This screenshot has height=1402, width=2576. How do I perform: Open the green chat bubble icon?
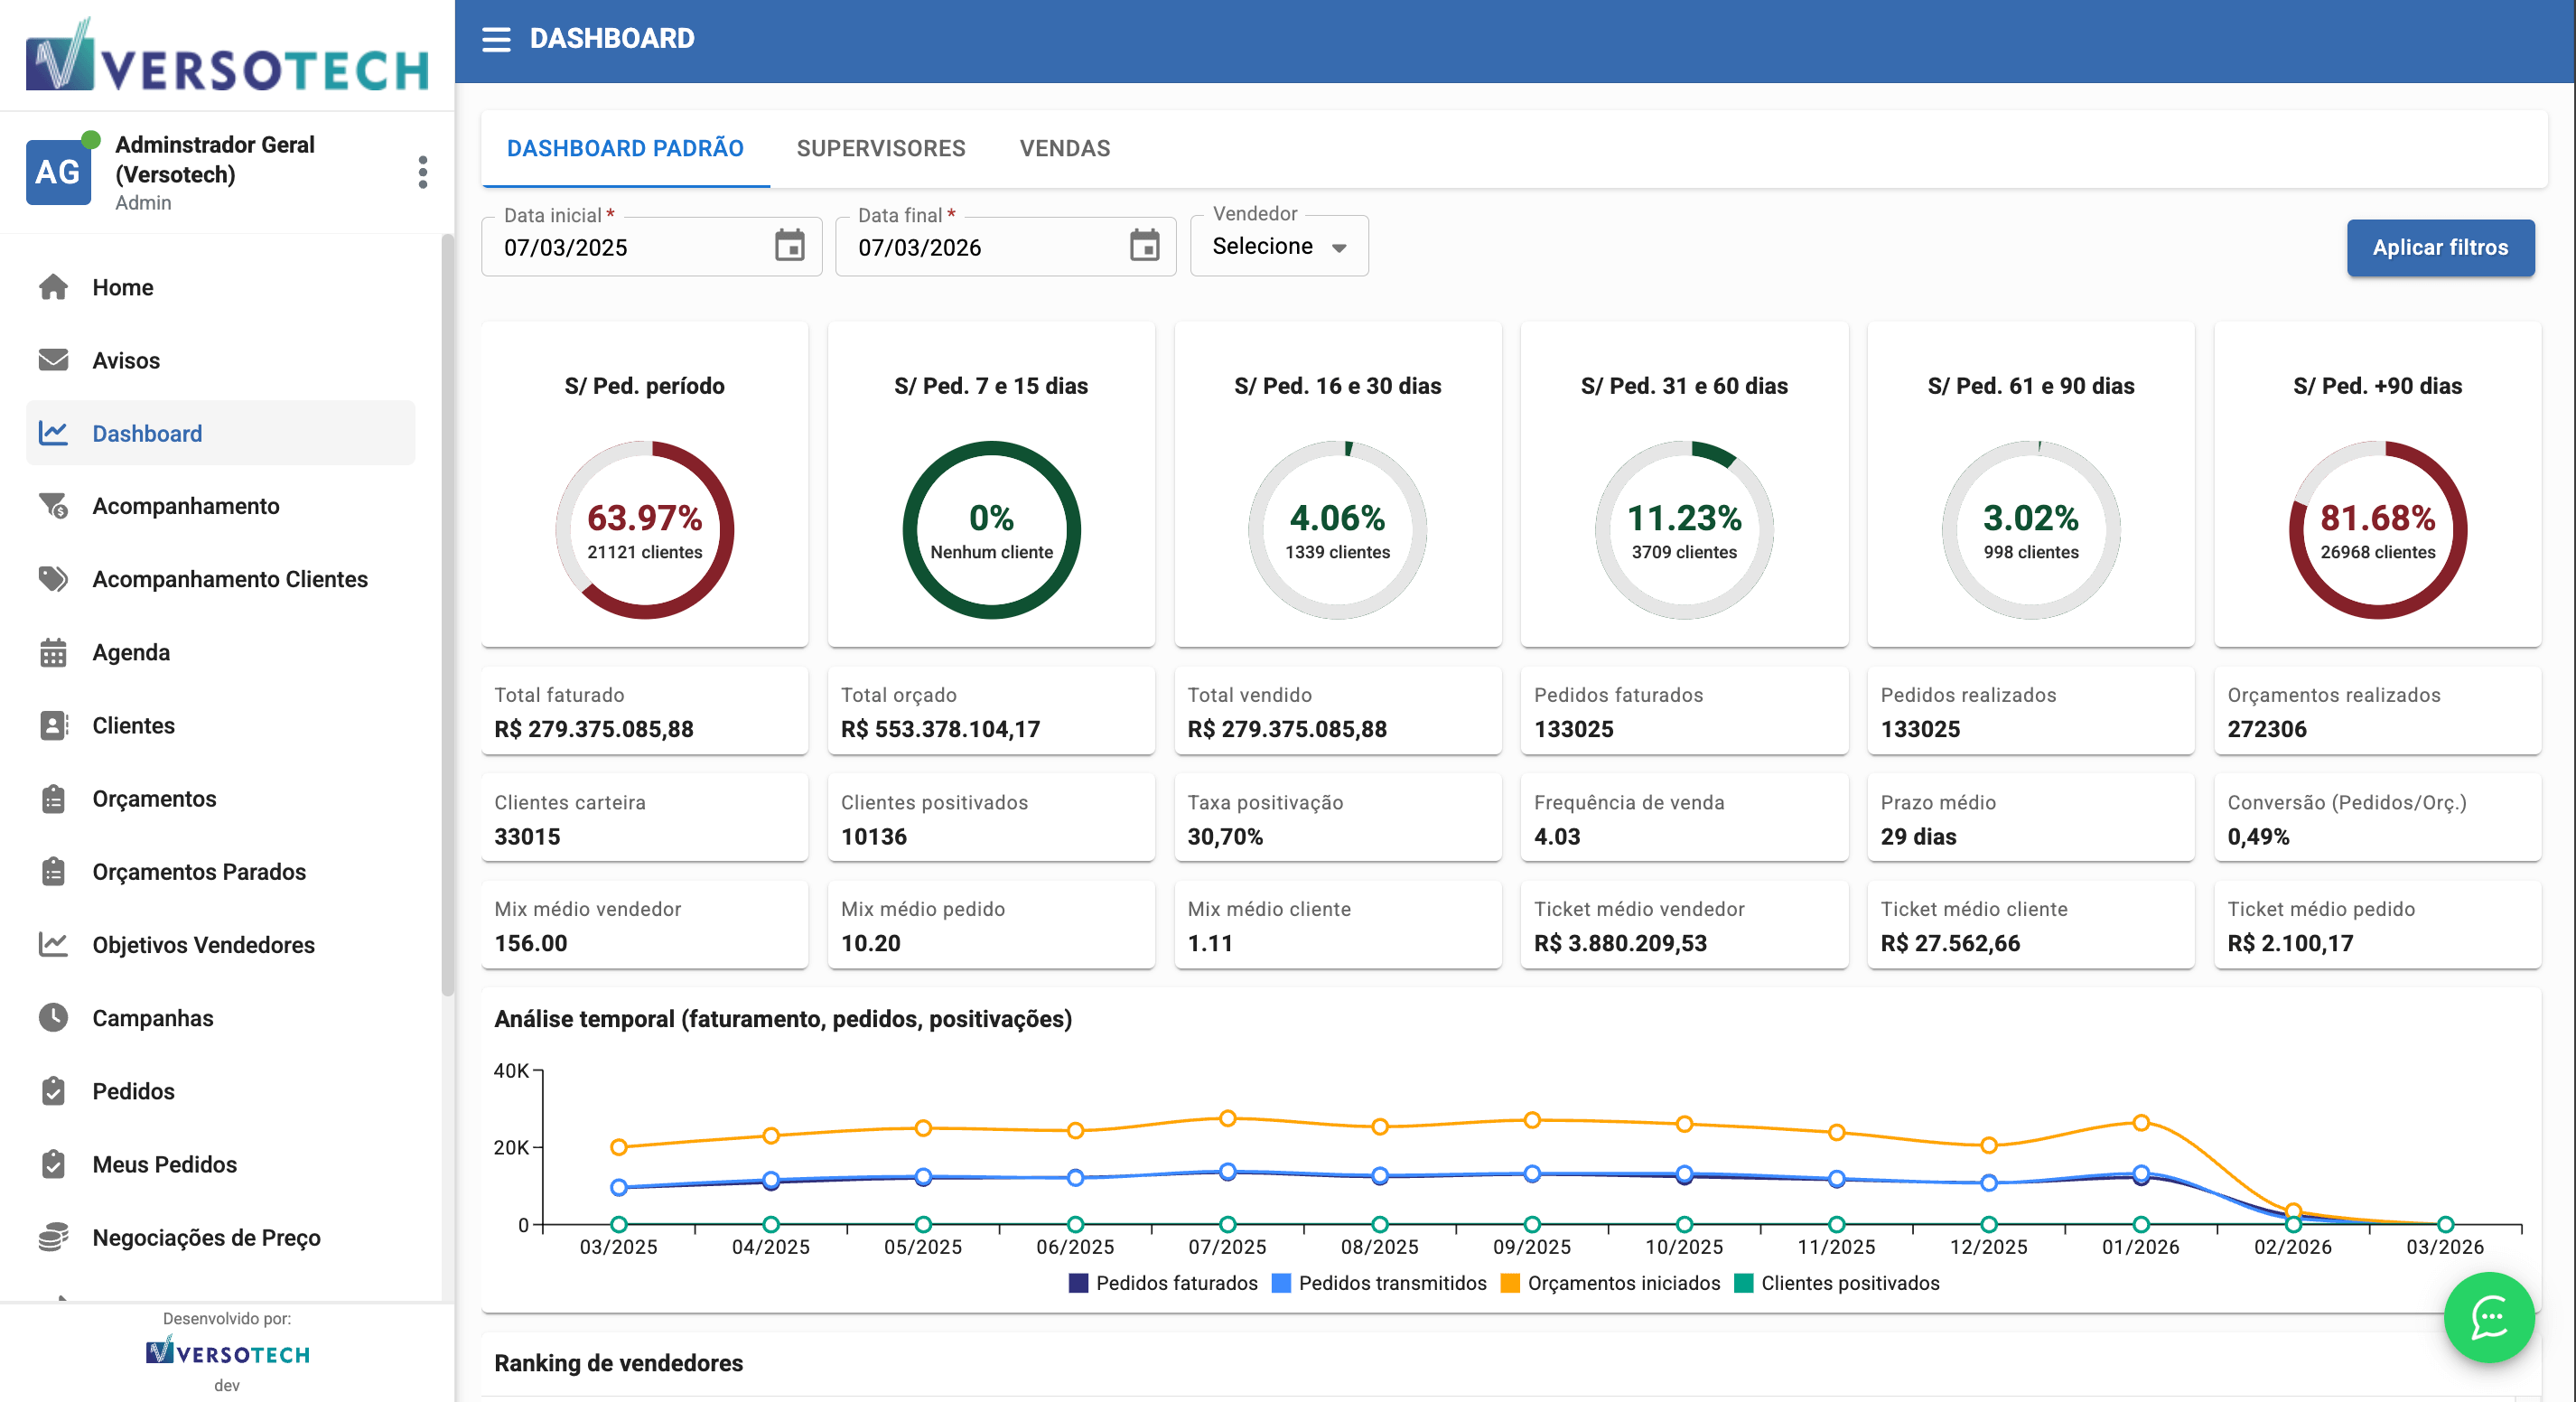tap(2489, 1318)
